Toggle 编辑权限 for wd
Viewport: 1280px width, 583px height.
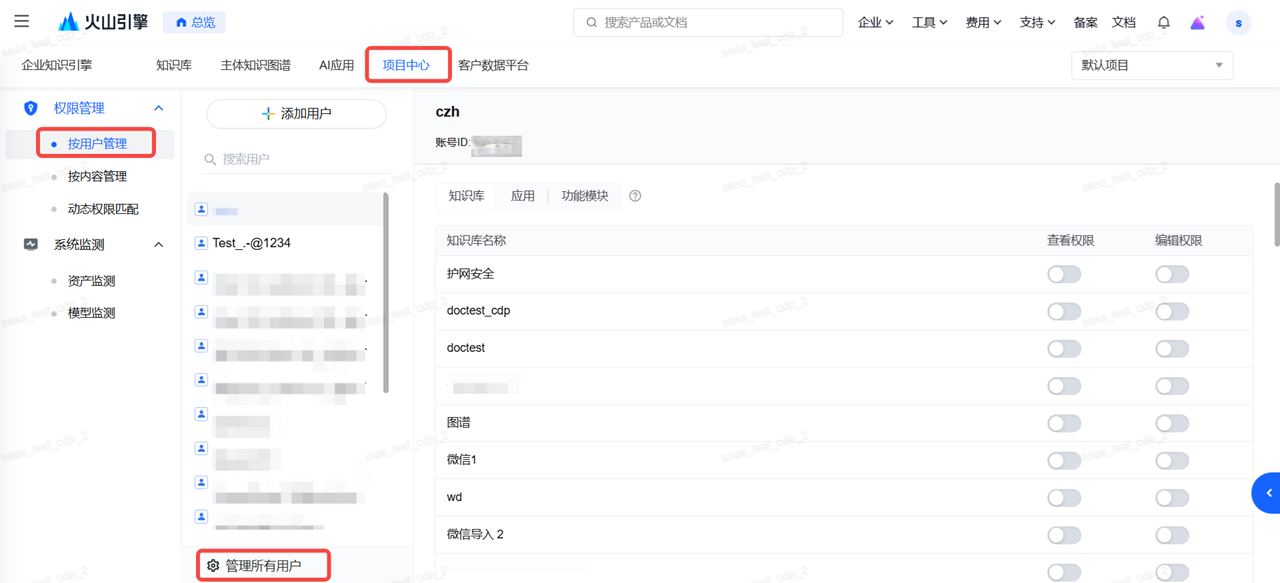[x=1172, y=497]
